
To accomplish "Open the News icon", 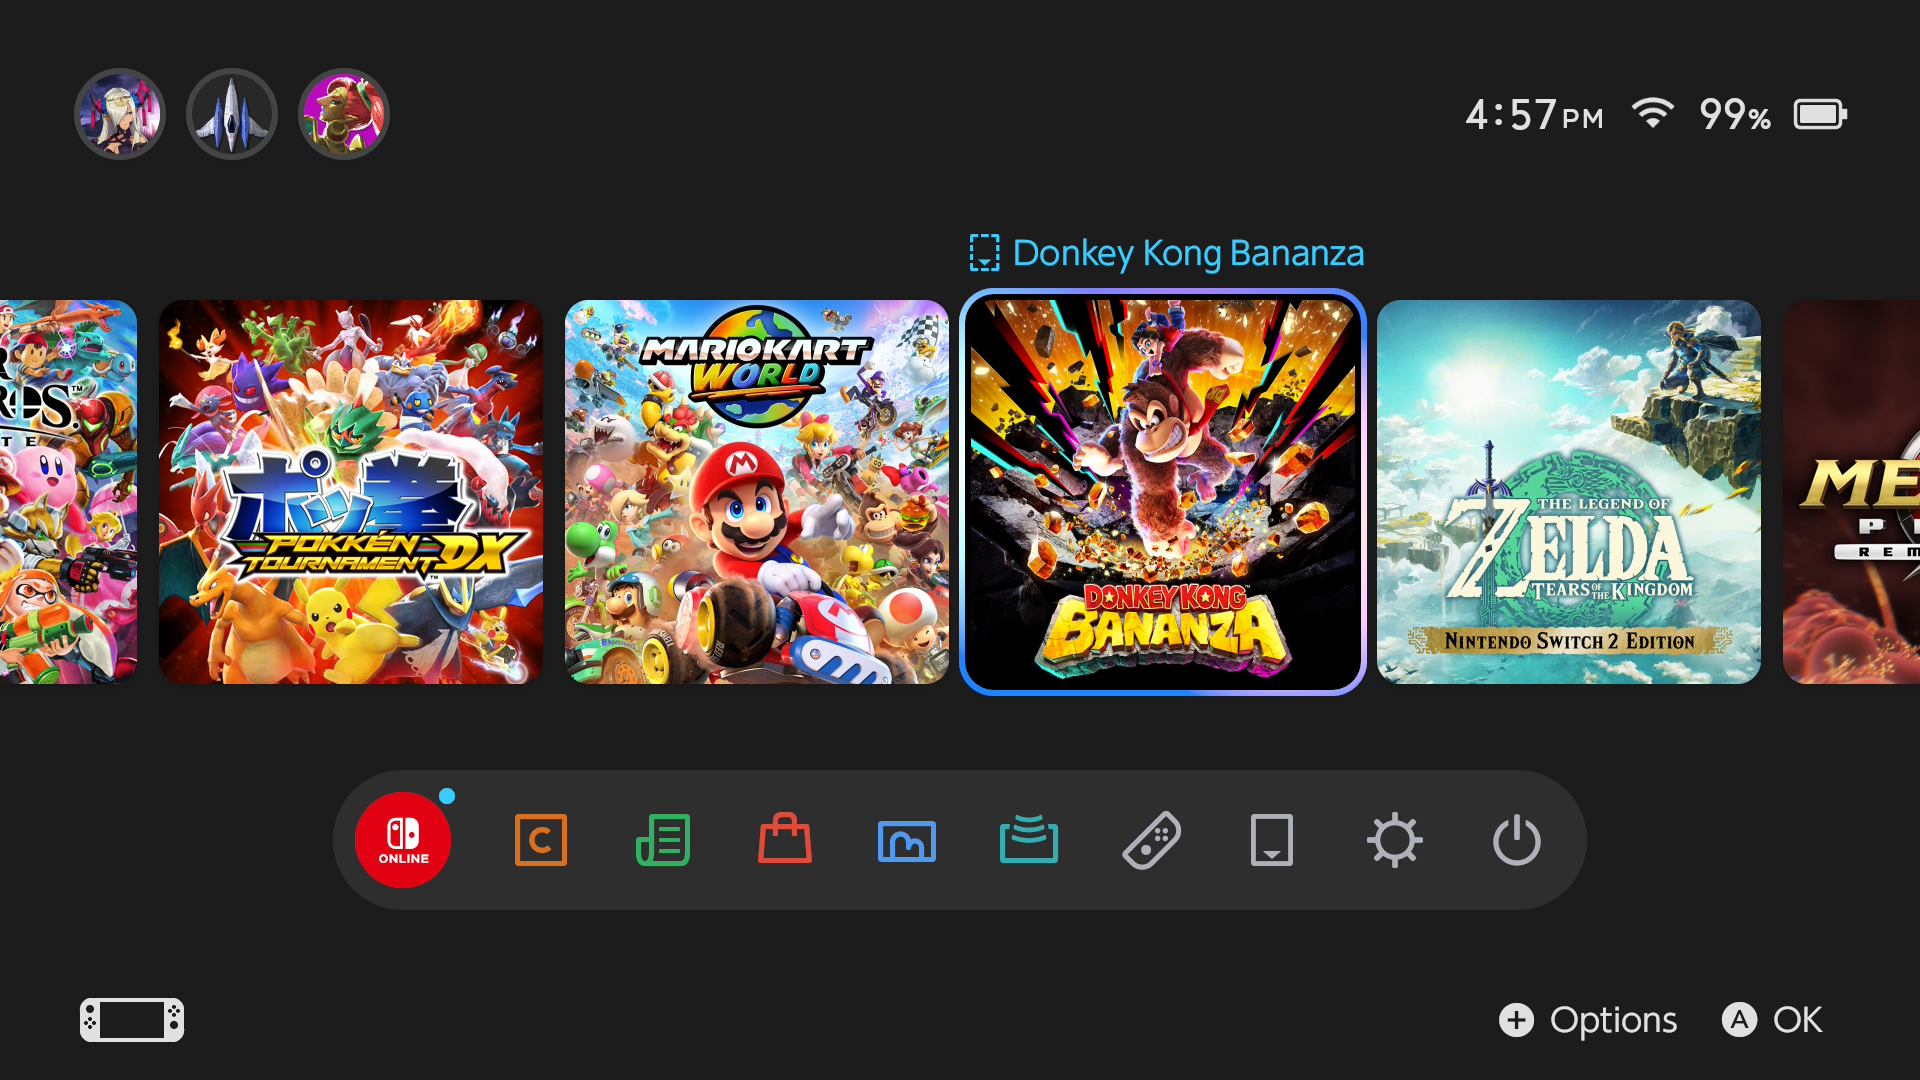I will pyautogui.click(x=663, y=840).
